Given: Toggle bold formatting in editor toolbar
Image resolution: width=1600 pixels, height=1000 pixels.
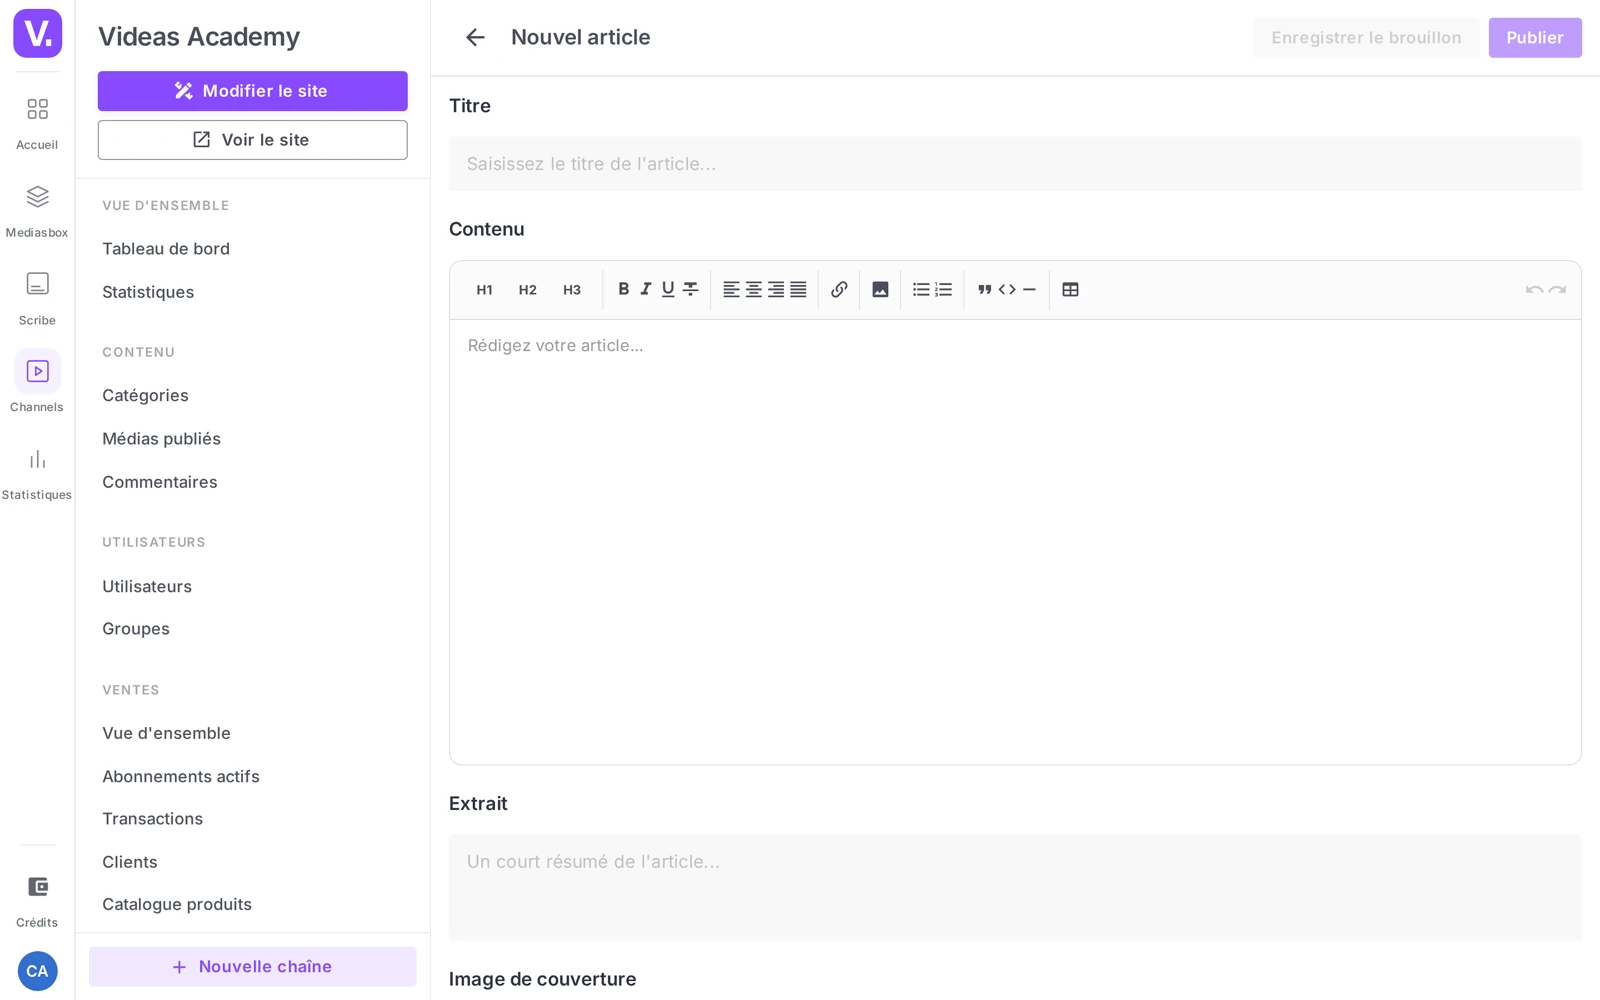Looking at the screenshot, I should click(623, 289).
